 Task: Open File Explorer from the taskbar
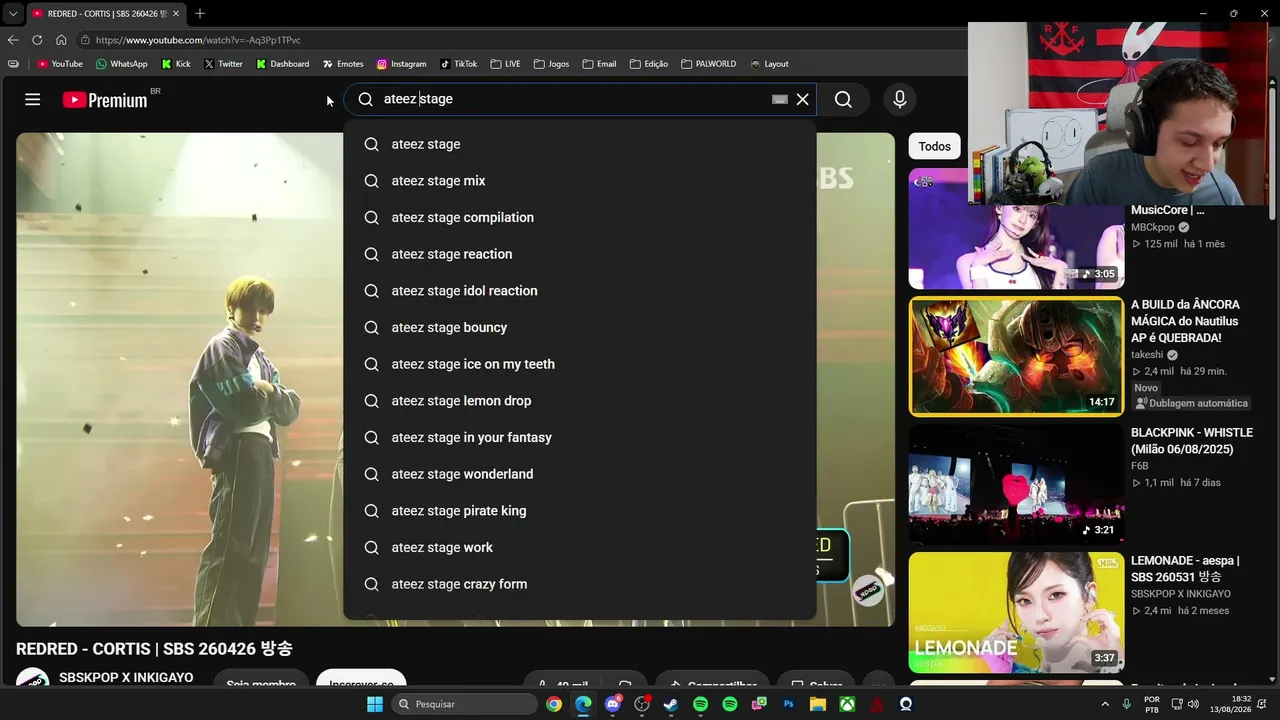tap(818, 704)
